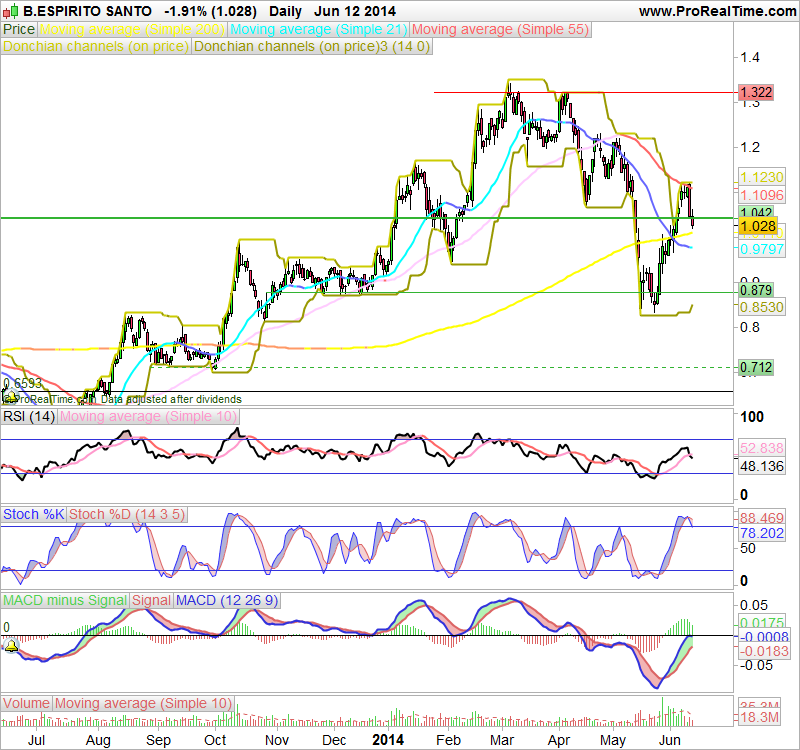Viewport: 800px width, 750px height.
Task: Click the 1.4 label on the price axis
Action: (749, 57)
